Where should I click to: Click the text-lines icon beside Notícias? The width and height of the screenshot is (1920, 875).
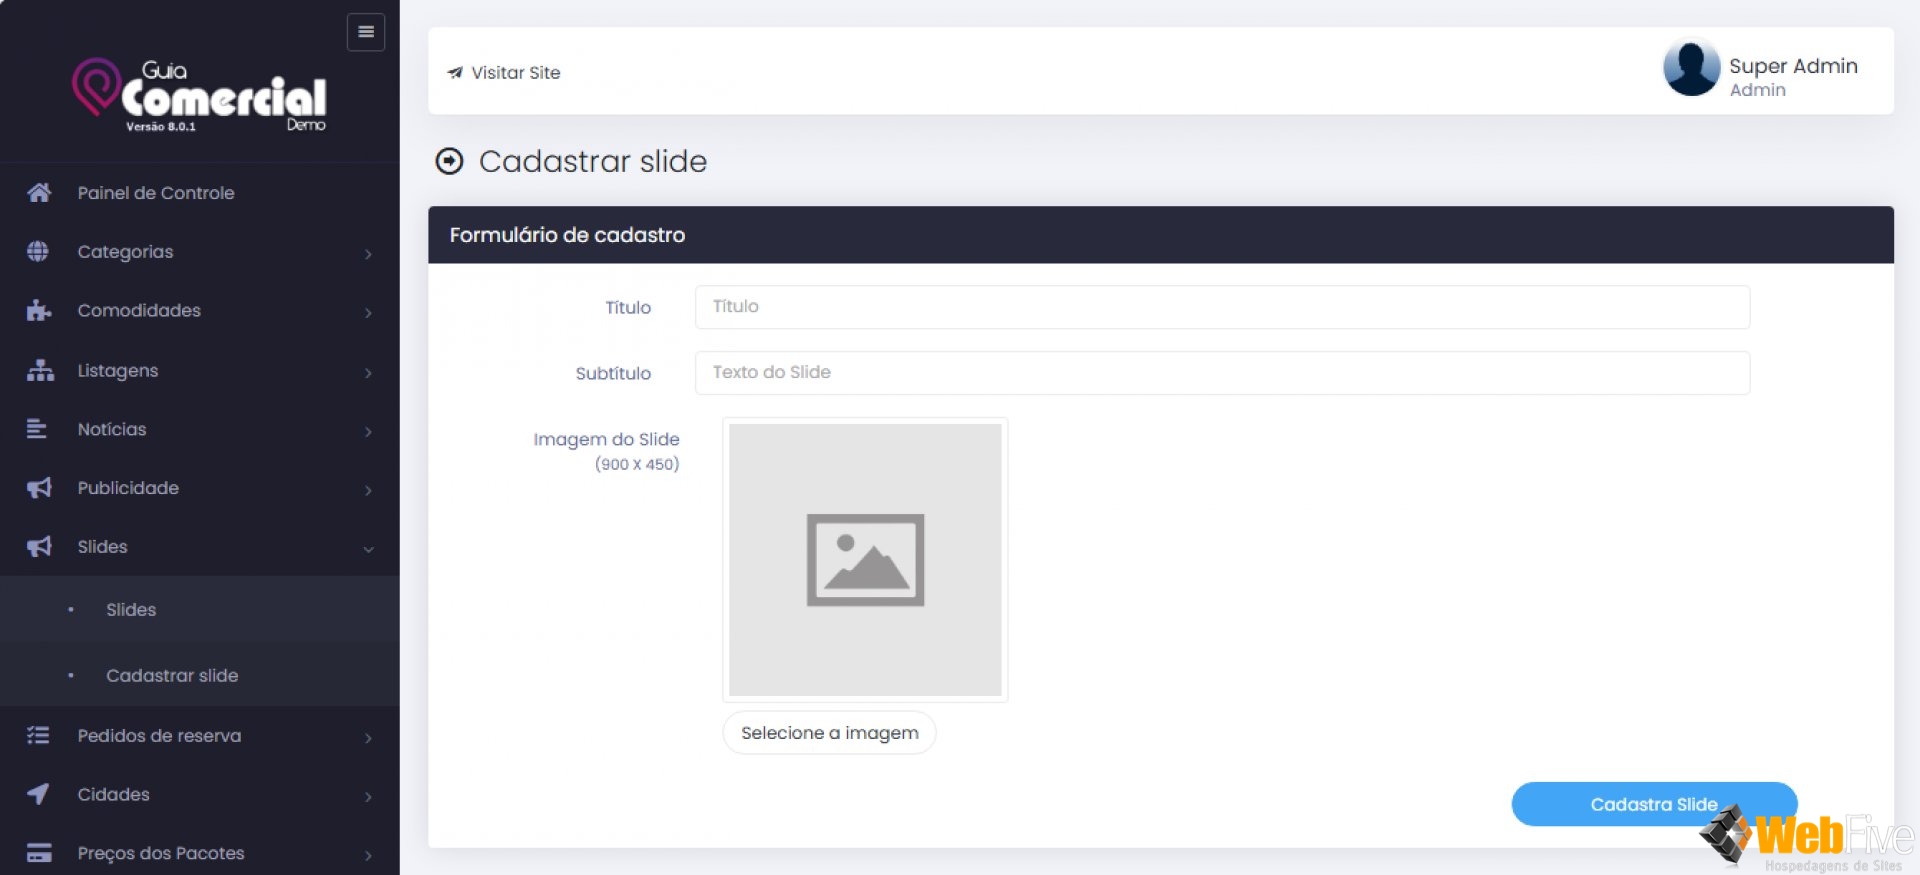(37, 429)
